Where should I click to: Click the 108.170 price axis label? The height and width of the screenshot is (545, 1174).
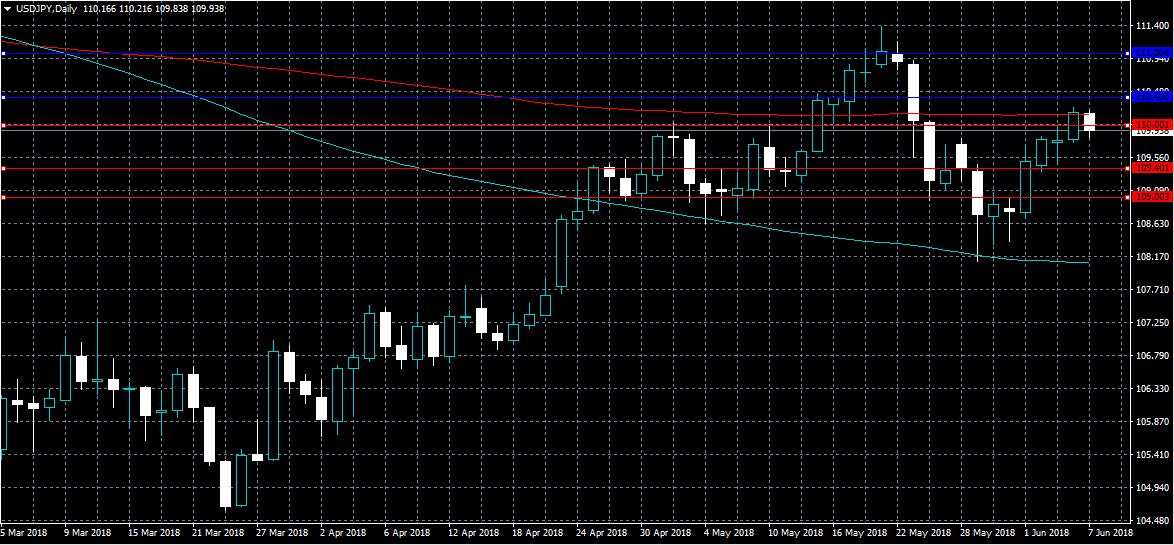(1152, 256)
